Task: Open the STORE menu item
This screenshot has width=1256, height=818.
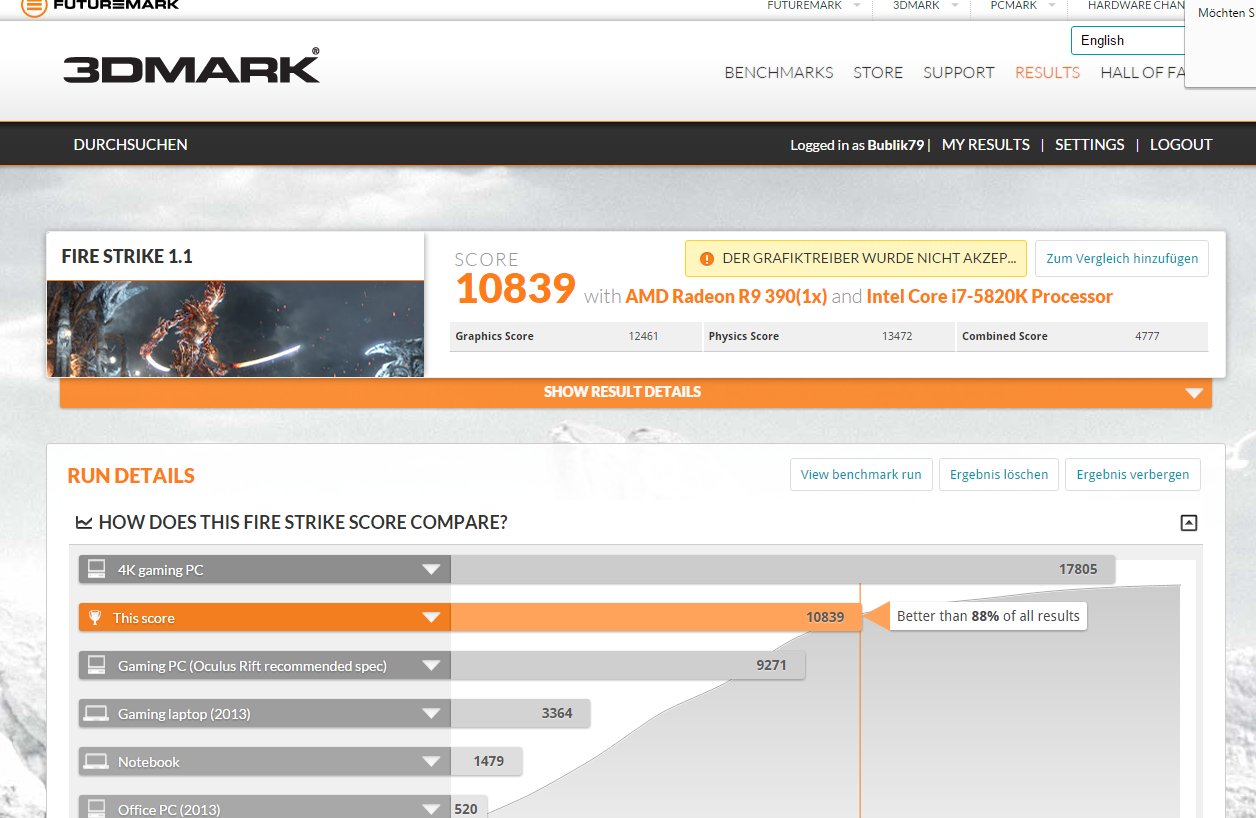Action: point(878,72)
